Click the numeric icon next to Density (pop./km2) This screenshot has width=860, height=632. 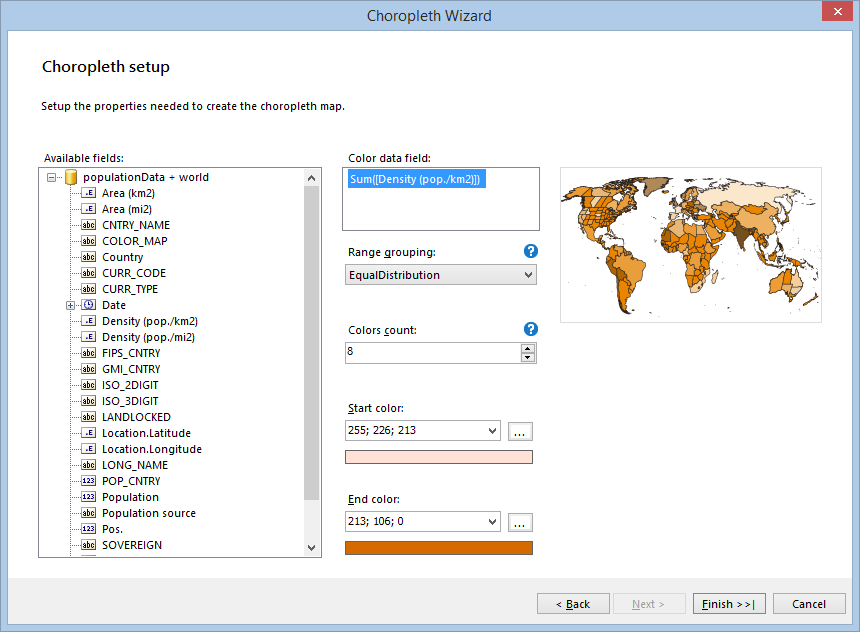point(88,321)
